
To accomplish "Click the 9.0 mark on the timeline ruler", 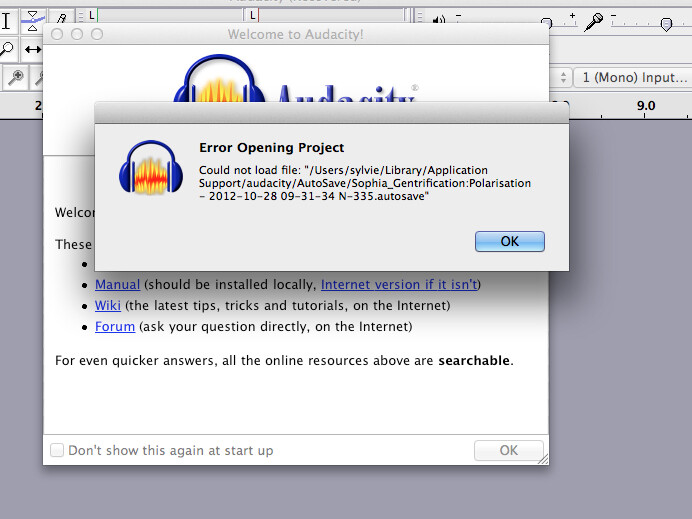I will tap(646, 106).
